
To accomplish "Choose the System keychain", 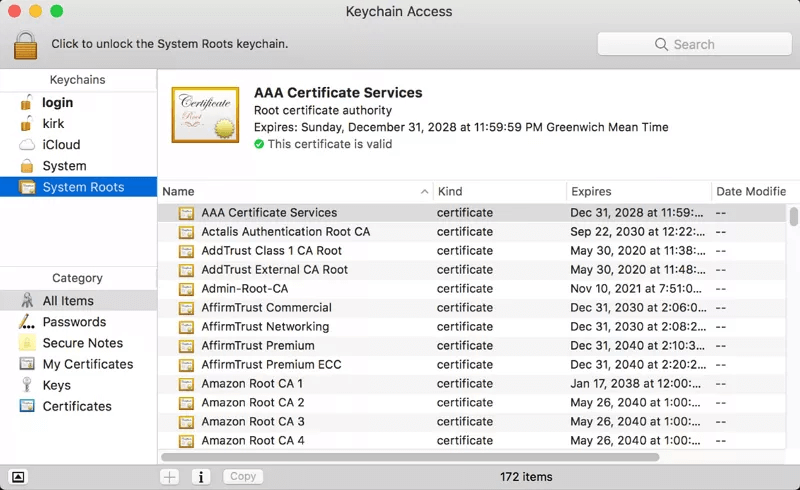I will [x=64, y=166].
